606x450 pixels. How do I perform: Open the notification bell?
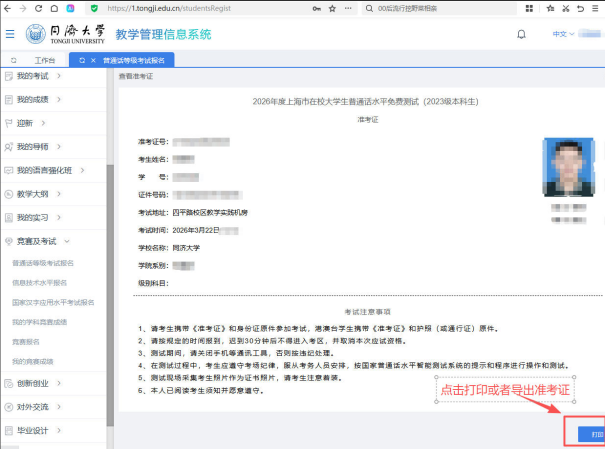521,34
